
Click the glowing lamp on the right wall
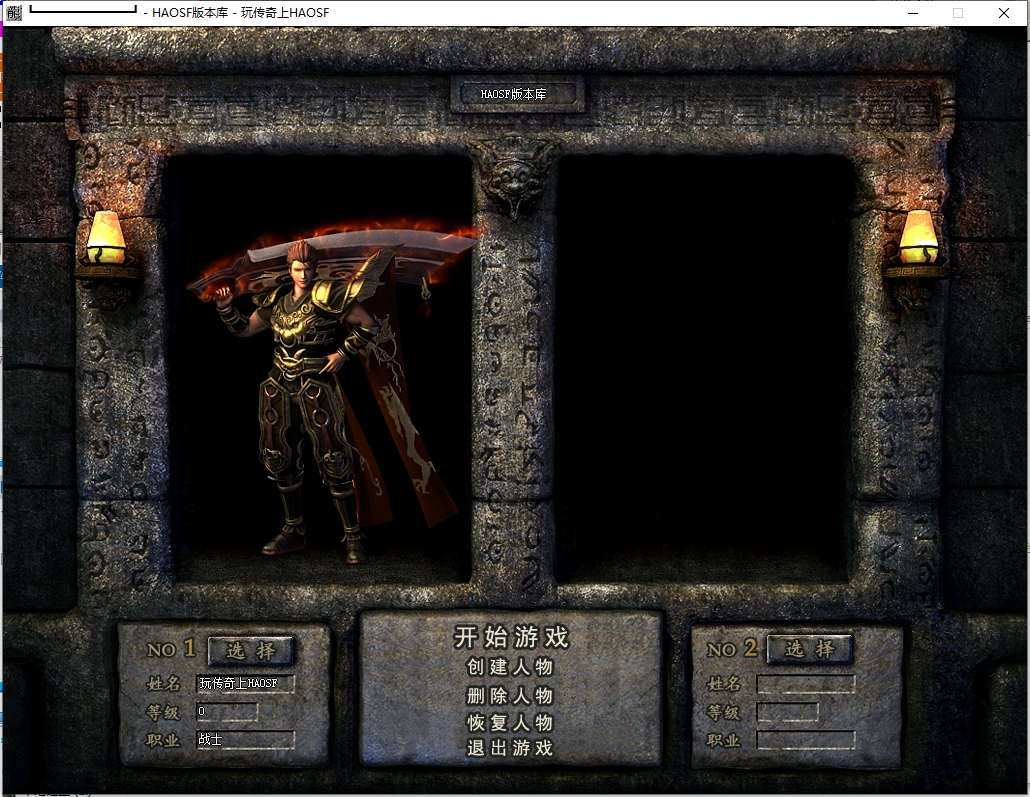click(917, 240)
